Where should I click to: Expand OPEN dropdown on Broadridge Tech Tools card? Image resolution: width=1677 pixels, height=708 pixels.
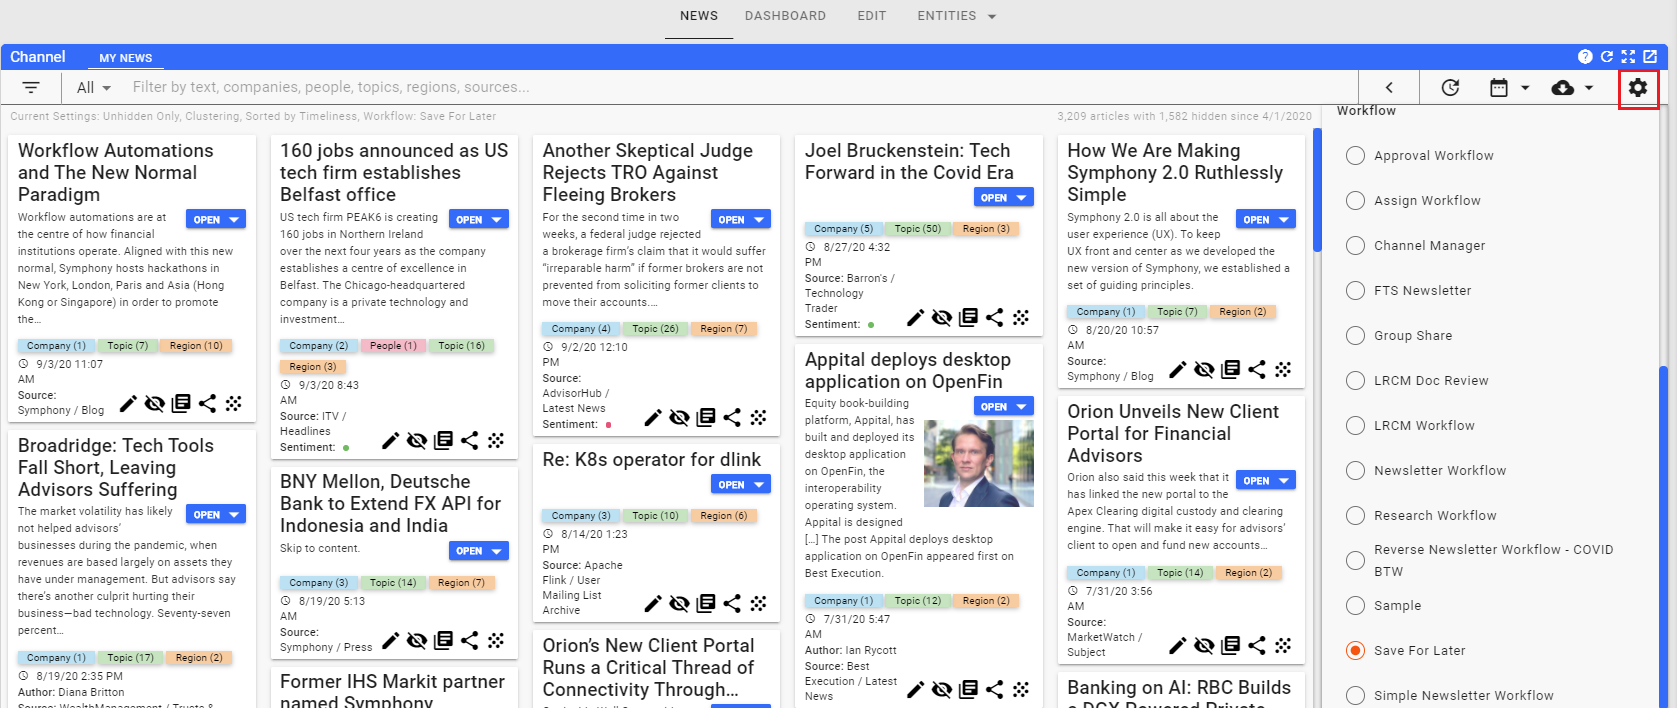[235, 515]
